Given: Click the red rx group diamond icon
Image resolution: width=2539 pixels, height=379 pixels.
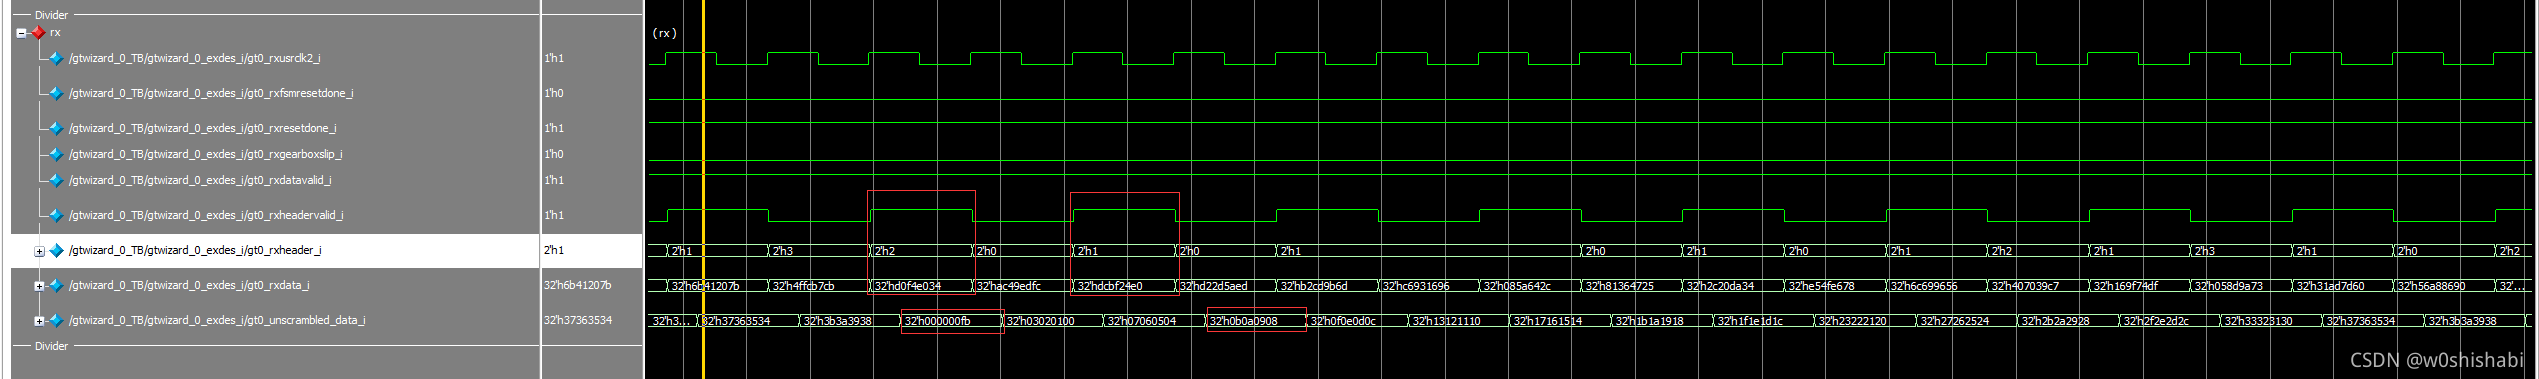Looking at the screenshot, I should pos(38,33).
